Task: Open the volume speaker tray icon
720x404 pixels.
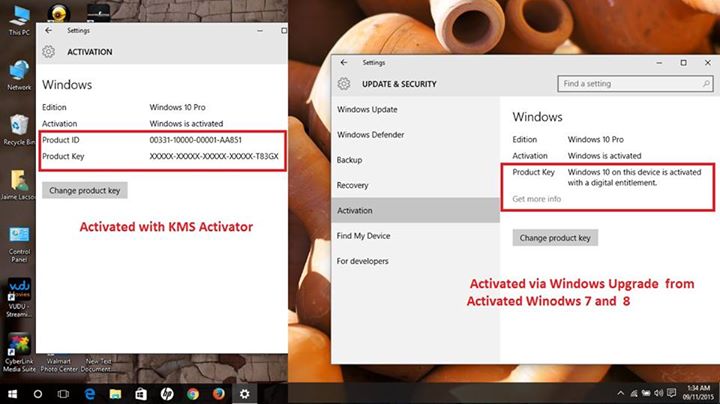Action: tap(658, 393)
